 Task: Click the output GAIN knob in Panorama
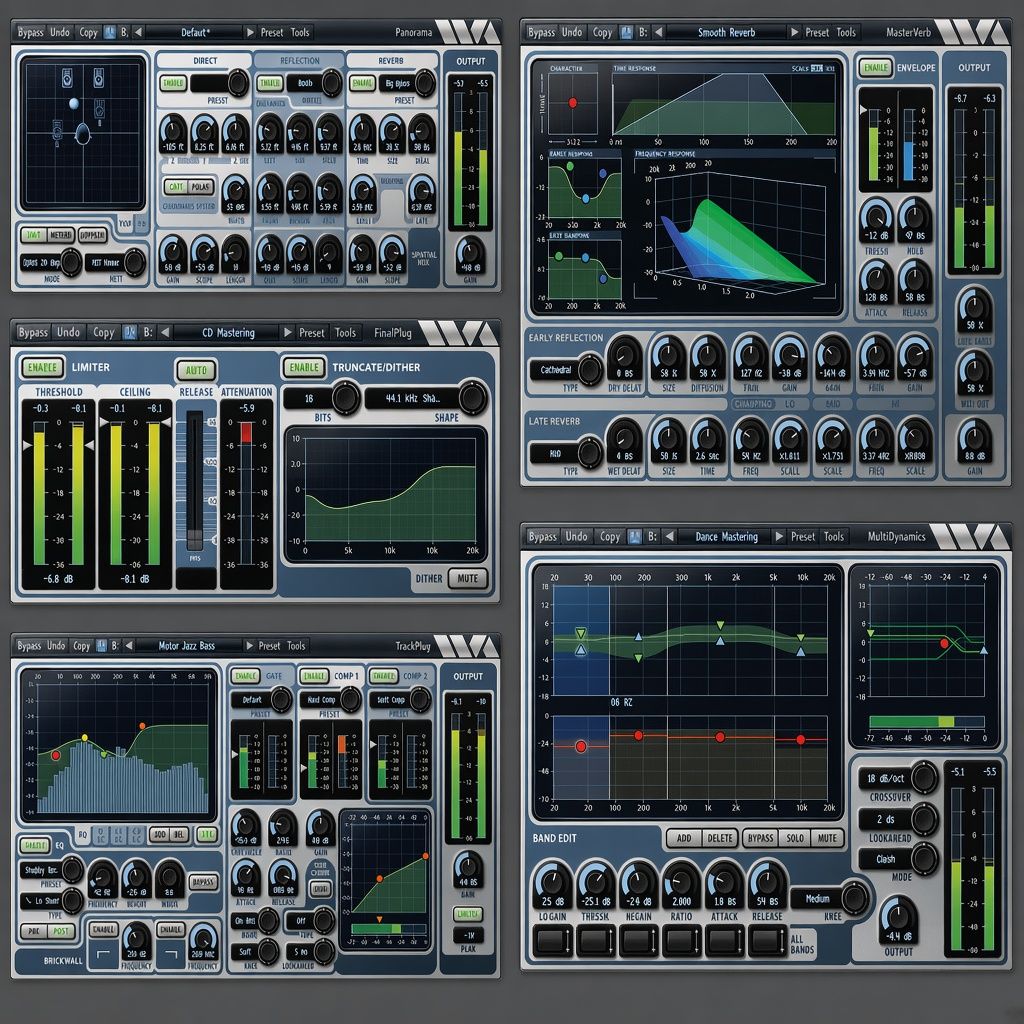(470, 255)
